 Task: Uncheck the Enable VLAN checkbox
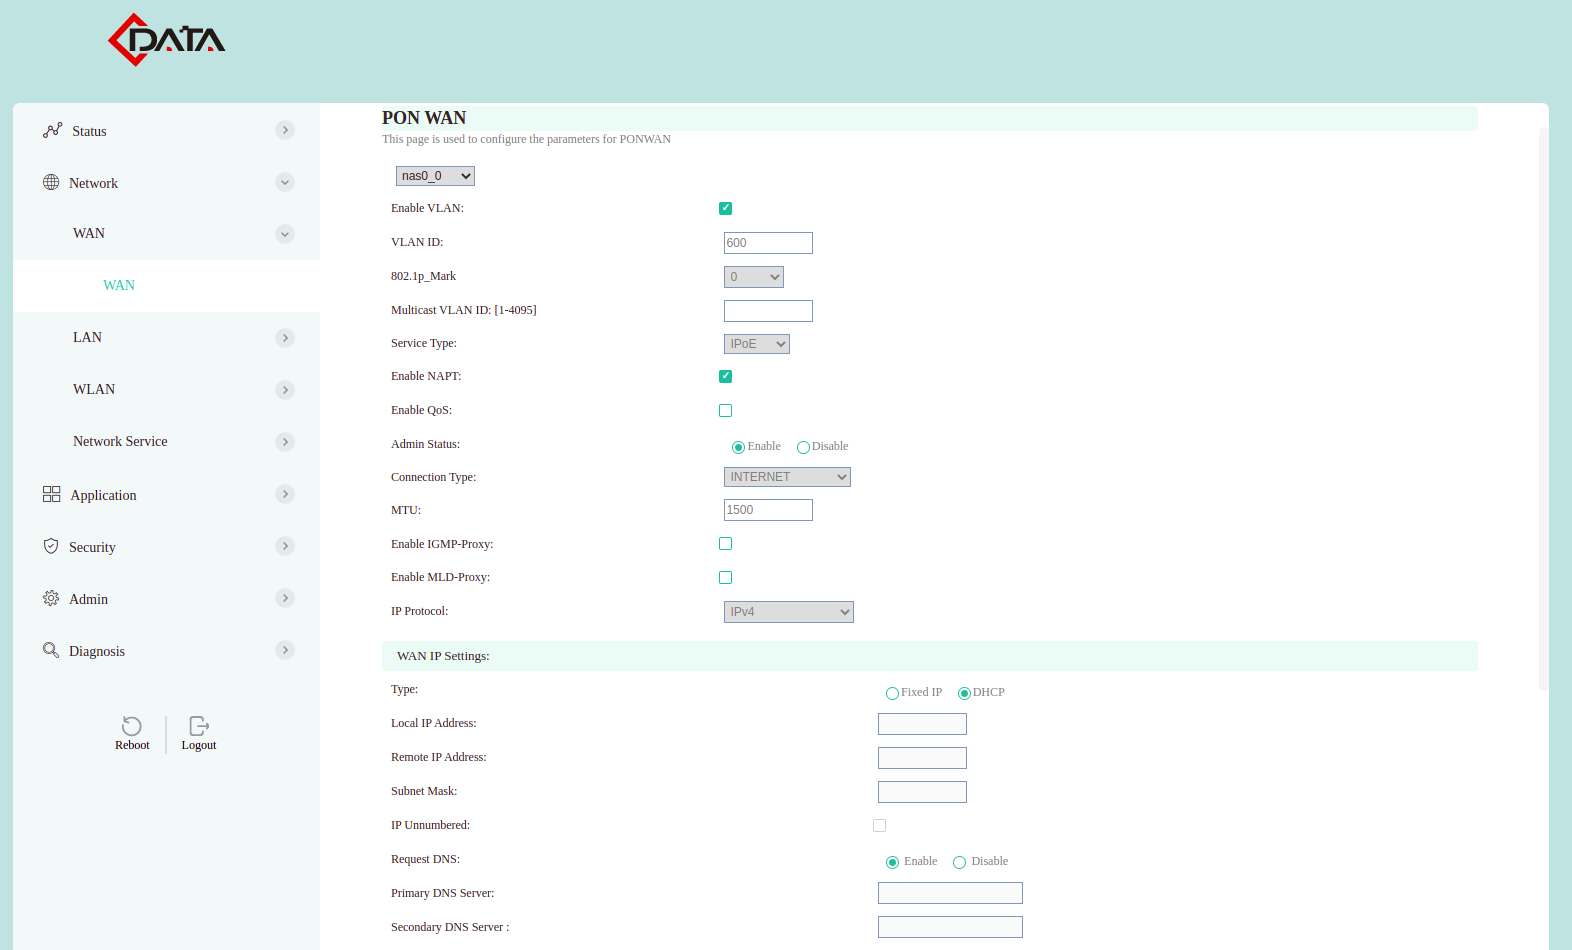coord(725,208)
